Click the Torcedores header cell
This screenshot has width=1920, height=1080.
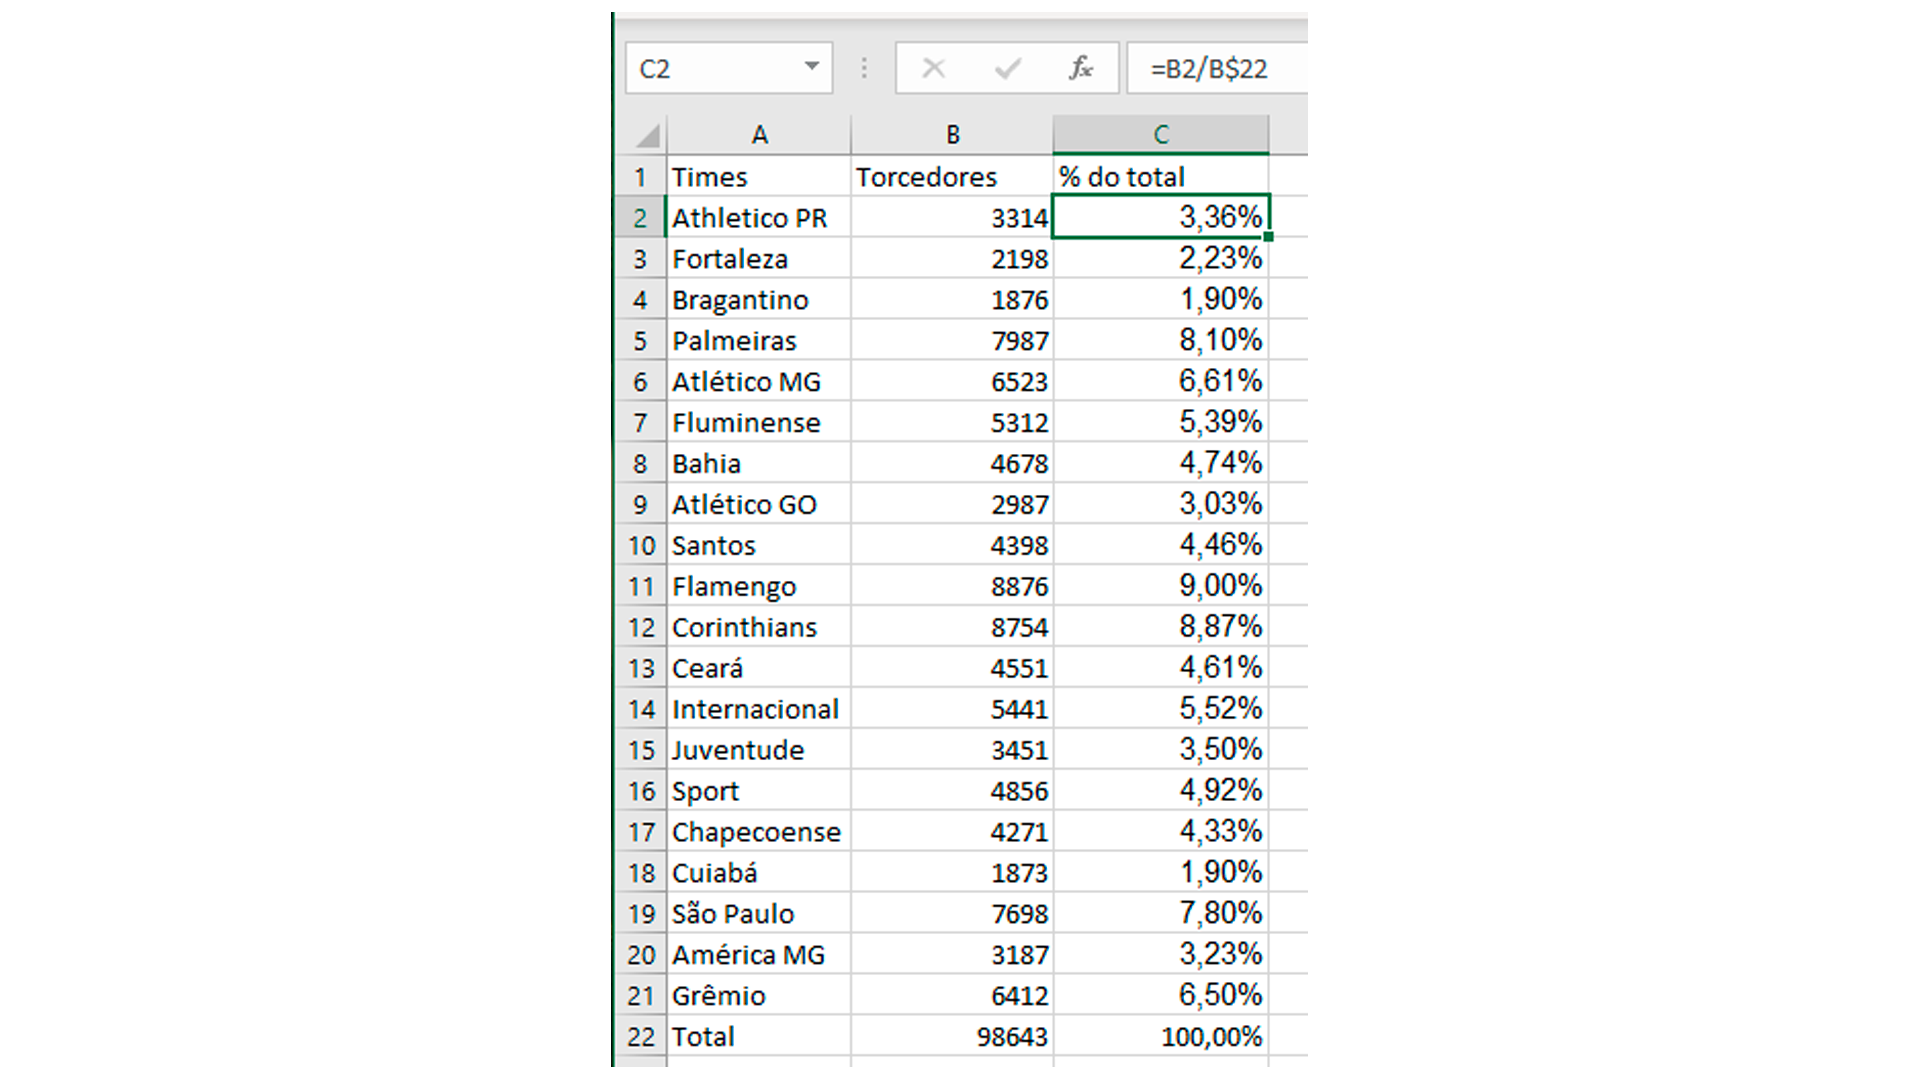pos(952,177)
